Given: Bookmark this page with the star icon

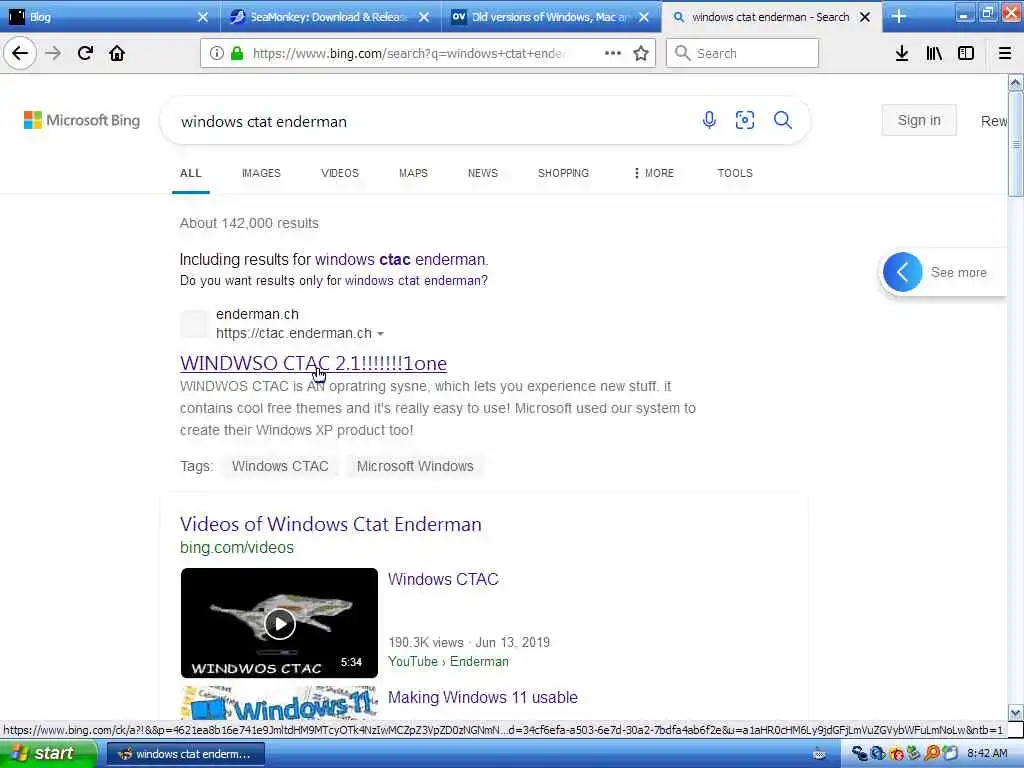Looking at the screenshot, I should pyautogui.click(x=641, y=54).
